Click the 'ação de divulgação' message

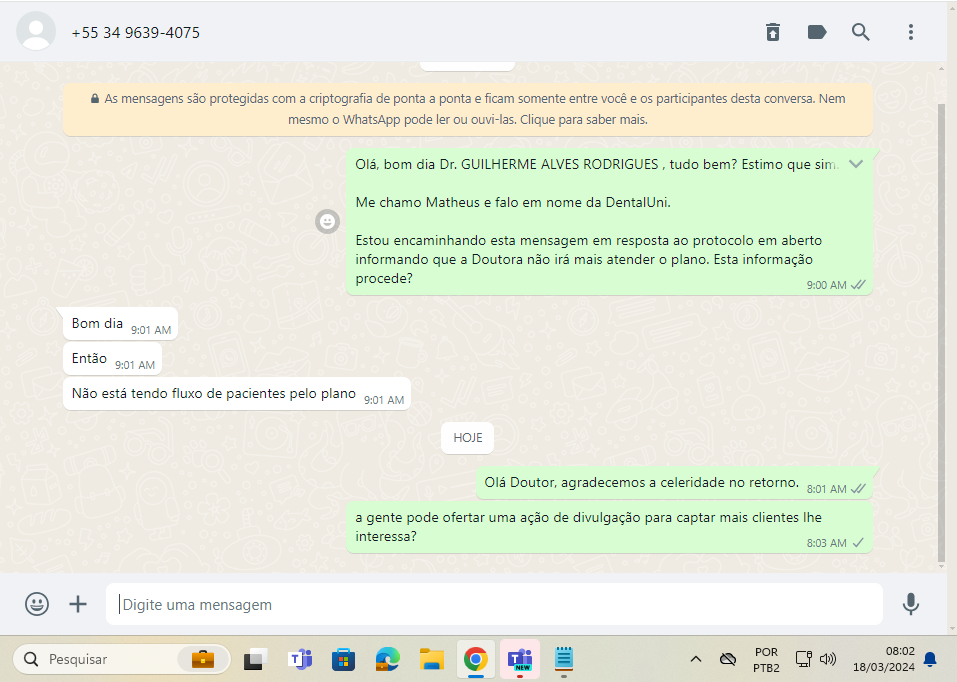point(609,528)
